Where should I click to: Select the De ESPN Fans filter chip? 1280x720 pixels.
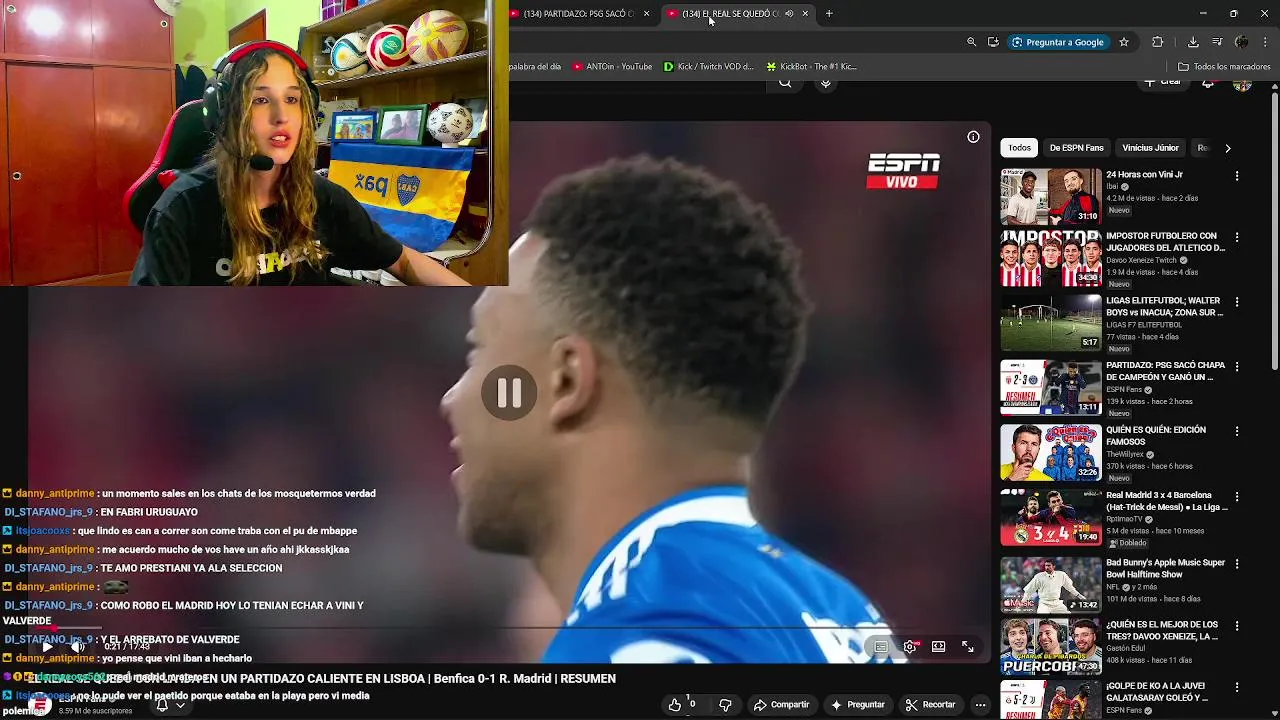pos(1076,148)
